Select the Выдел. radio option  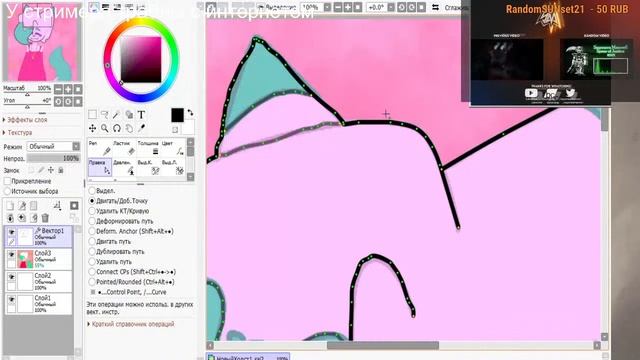(92, 191)
